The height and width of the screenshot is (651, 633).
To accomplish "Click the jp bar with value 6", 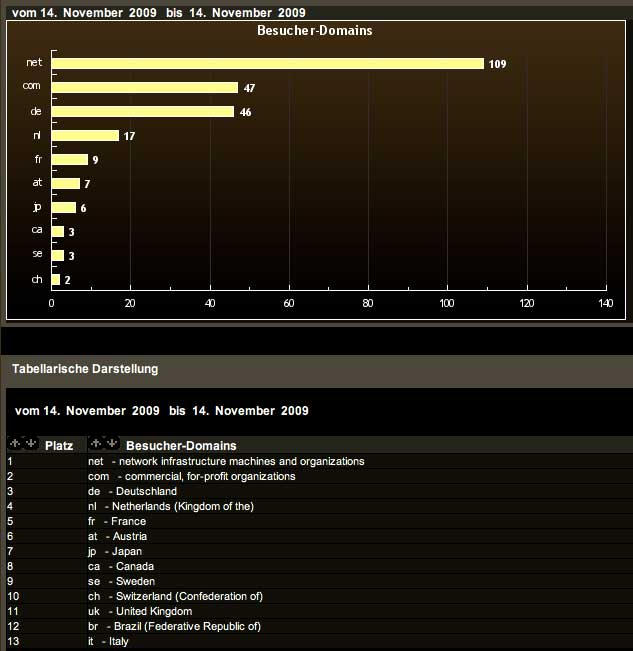I will pos(63,207).
